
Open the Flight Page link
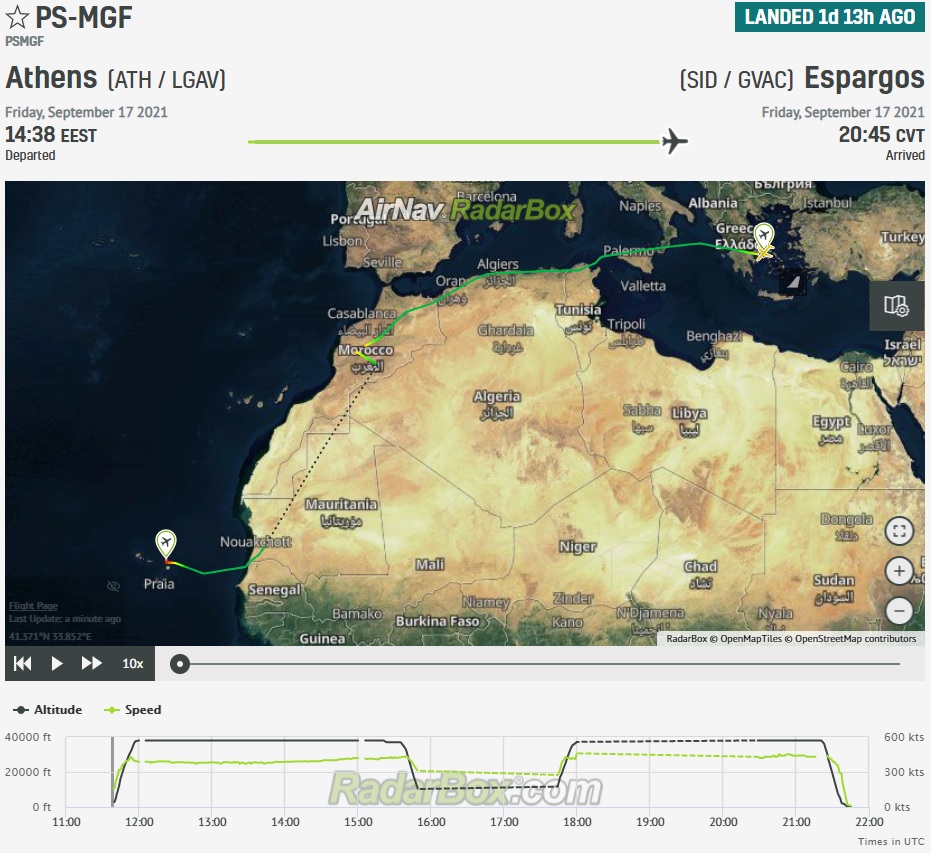pos(33,605)
